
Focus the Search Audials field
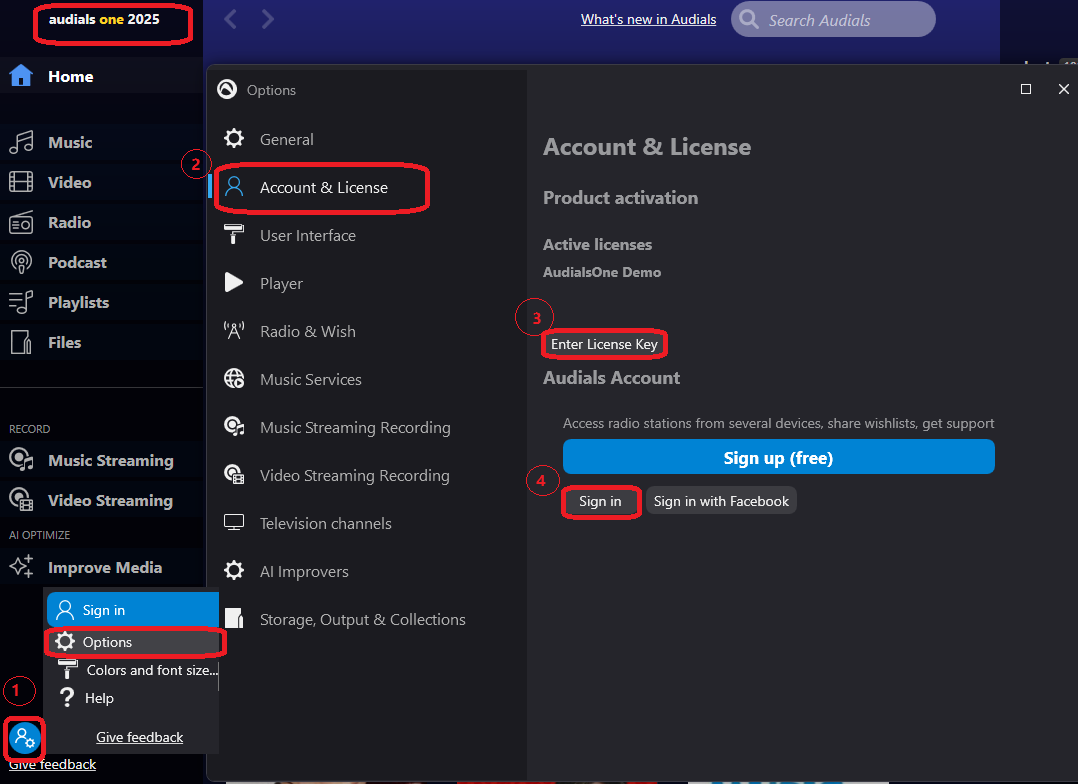(x=833, y=19)
